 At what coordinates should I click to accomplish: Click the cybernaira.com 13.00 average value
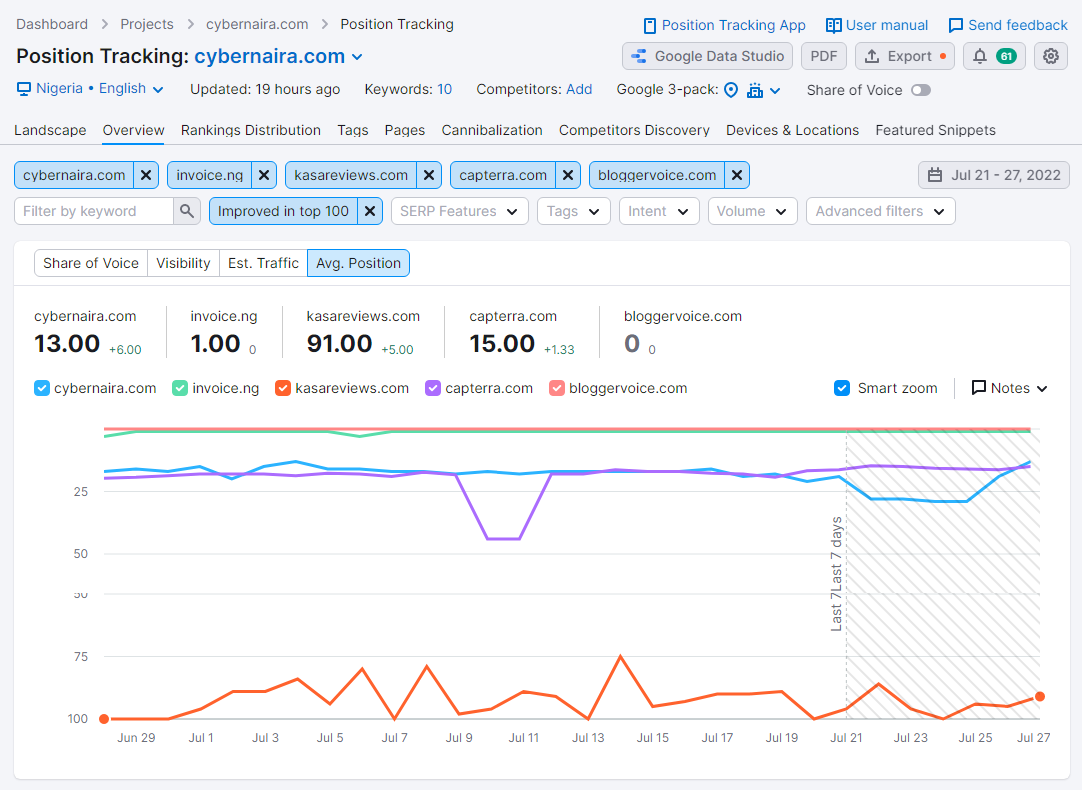click(67, 343)
